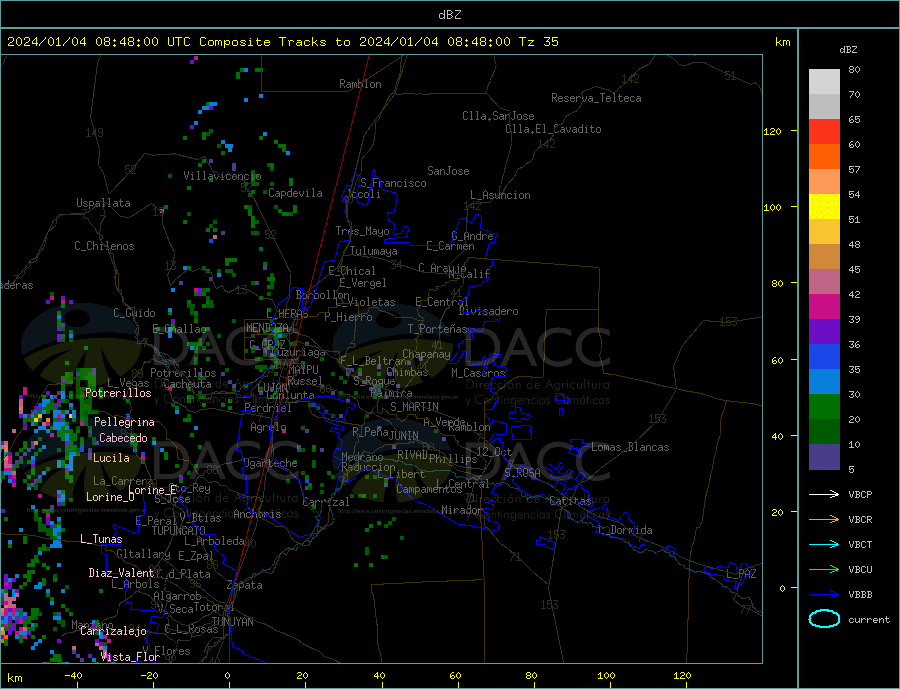Click the magenta 42 dBZ legend swatch

pos(824,307)
